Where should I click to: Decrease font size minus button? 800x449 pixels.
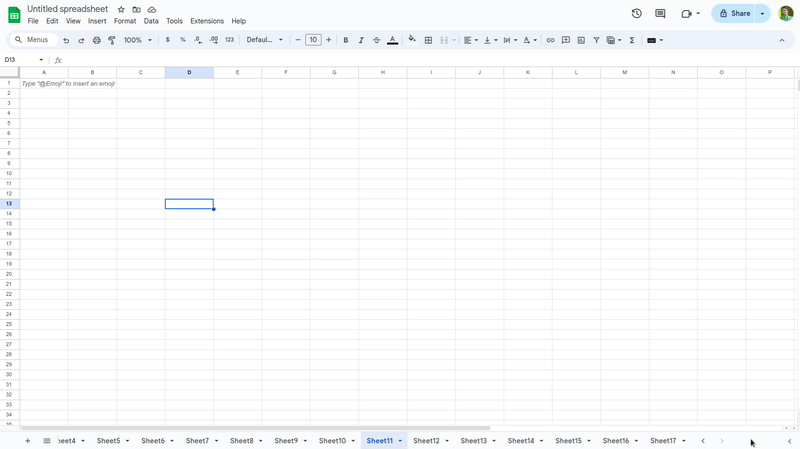(298, 40)
